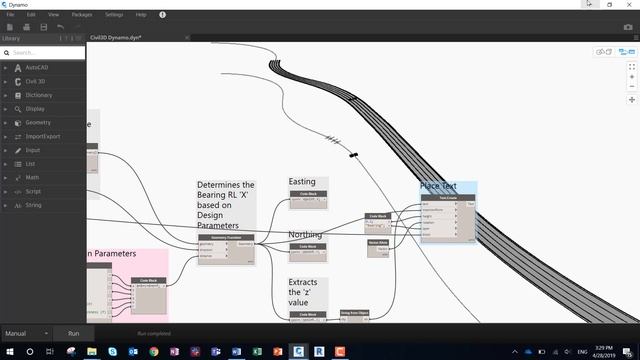Expand the Geometry library category
The height and width of the screenshot is (360, 640).
point(5,123)
